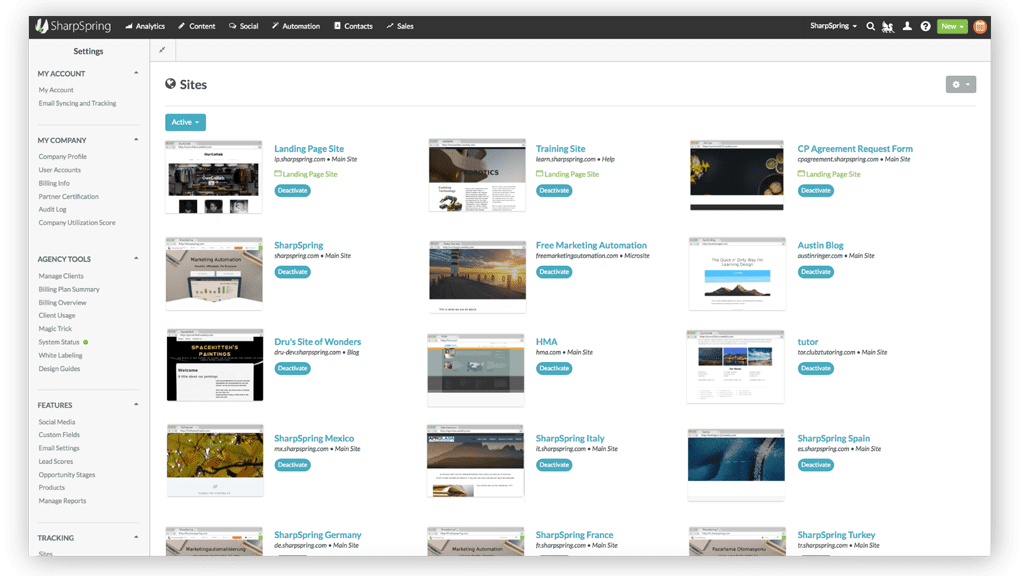Open Billing Info

click(x=54, y=183)
